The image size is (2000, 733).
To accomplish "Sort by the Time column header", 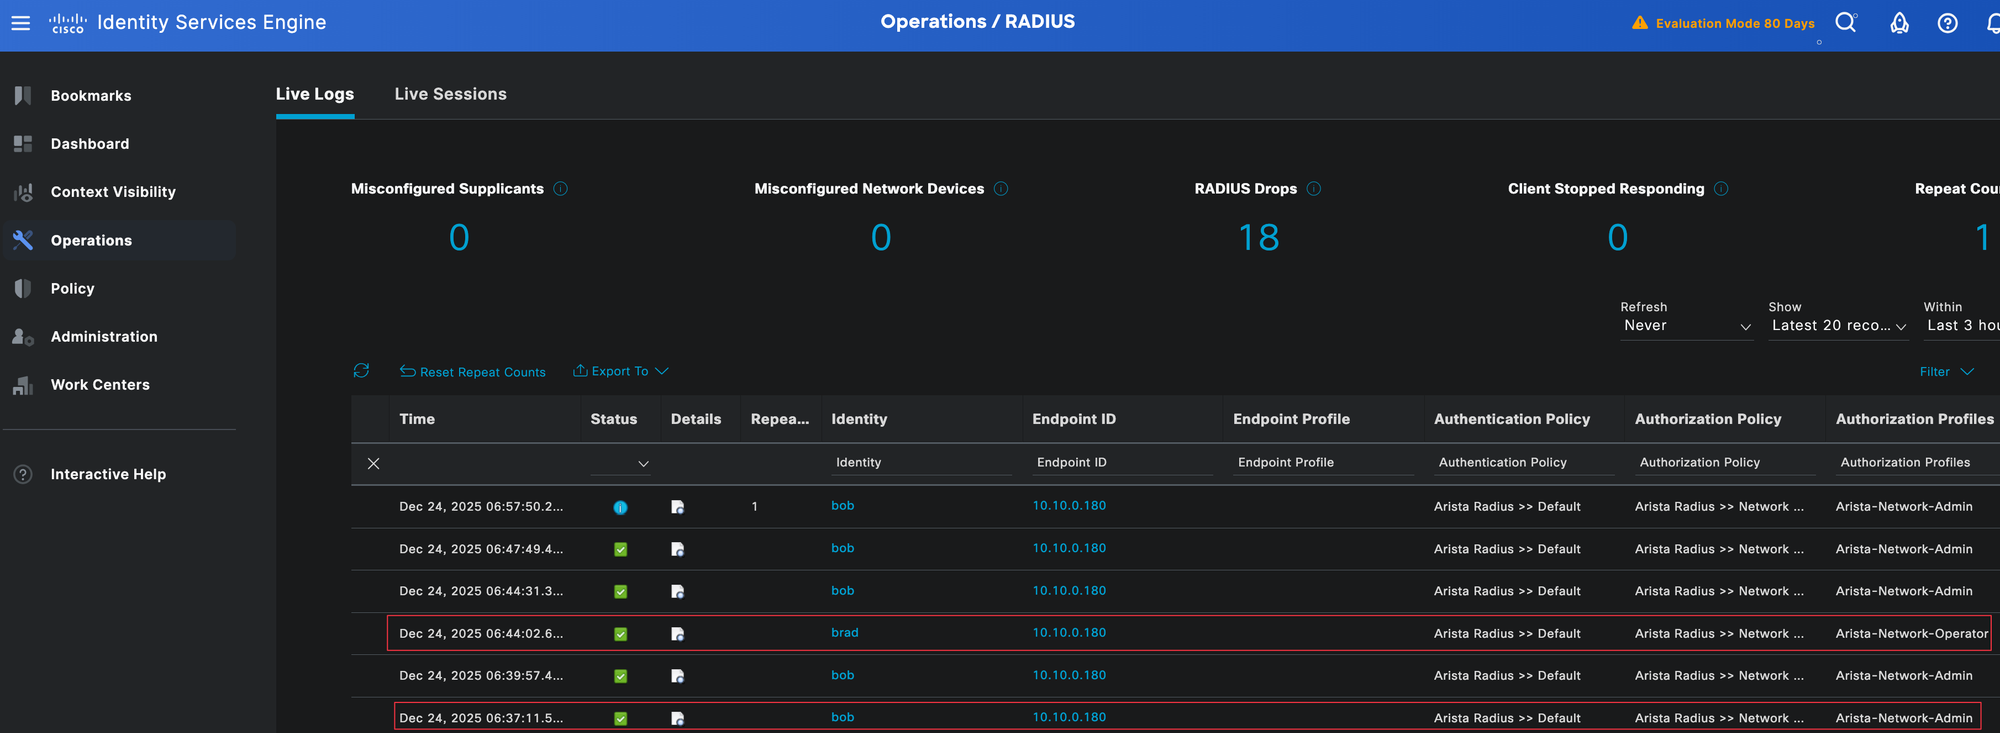I will pyautogui.click(x=417, y=419).
